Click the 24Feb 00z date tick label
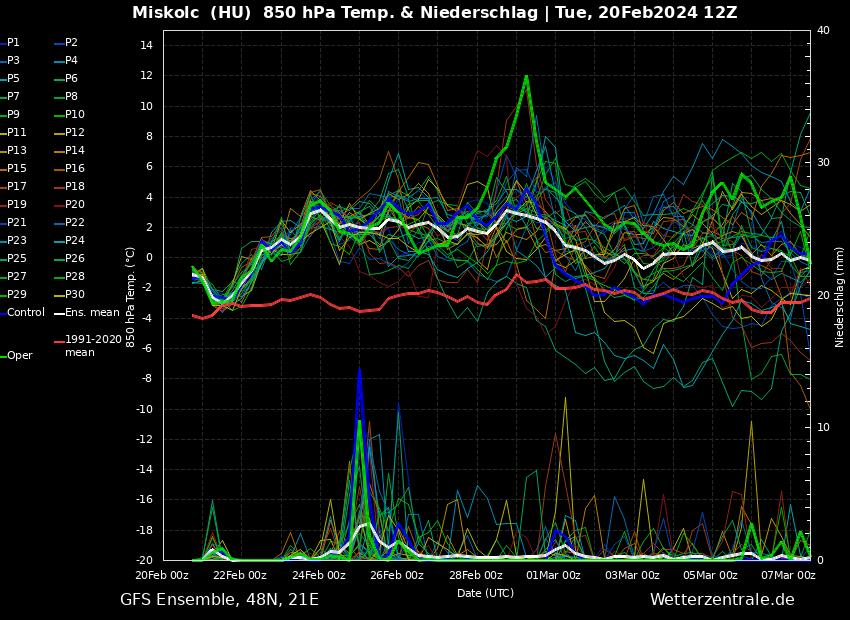The height and width of the screenshot is (620, 850). pos(318,575)
